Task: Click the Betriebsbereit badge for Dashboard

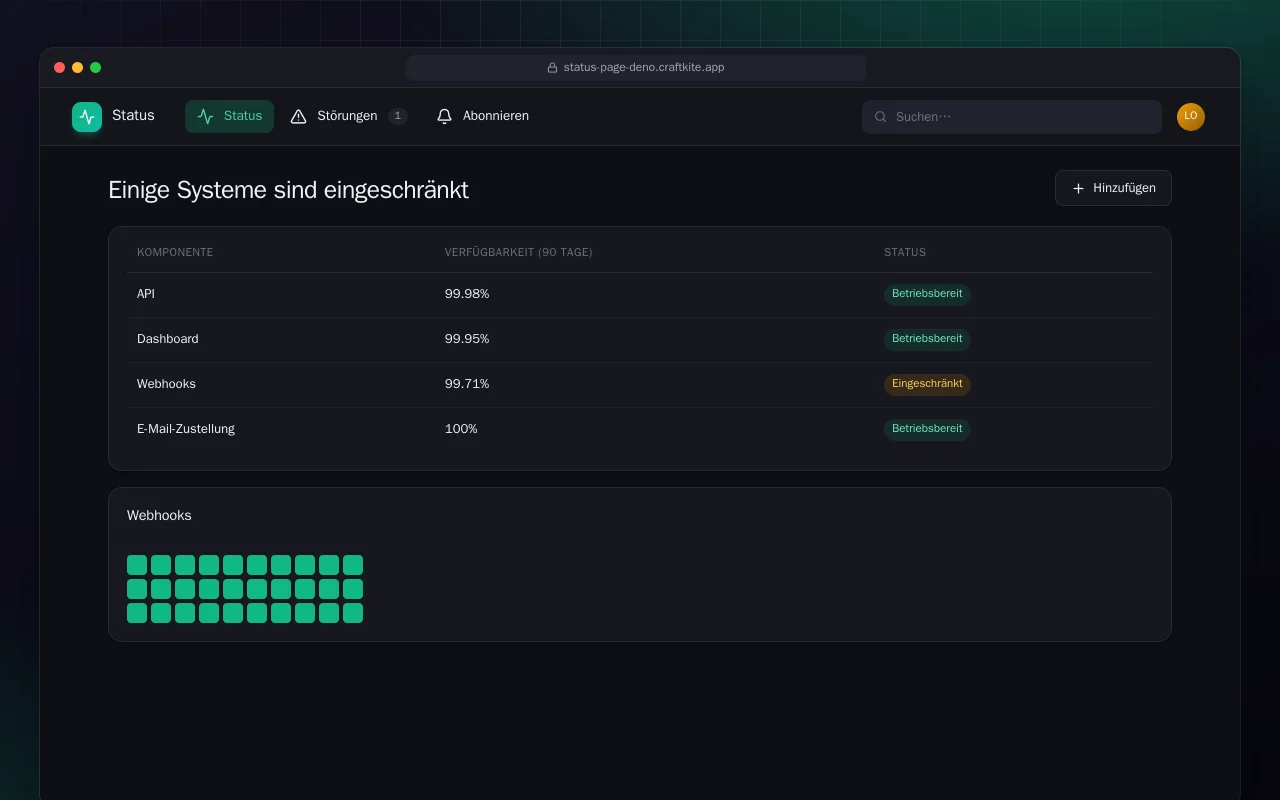Action: (x=927, y=339)
